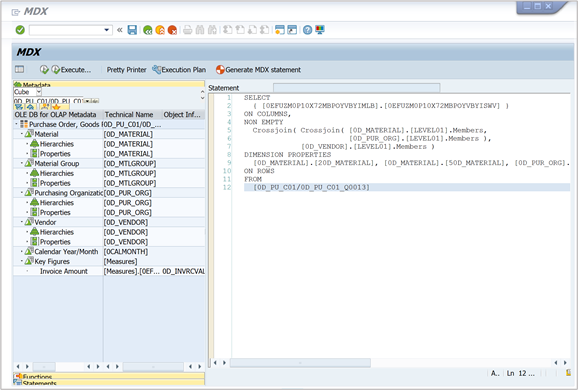Image resolution: width=578 pixels, height=390 pixels.
Task: Open the Functions panel header
Action: coord(109,376)
